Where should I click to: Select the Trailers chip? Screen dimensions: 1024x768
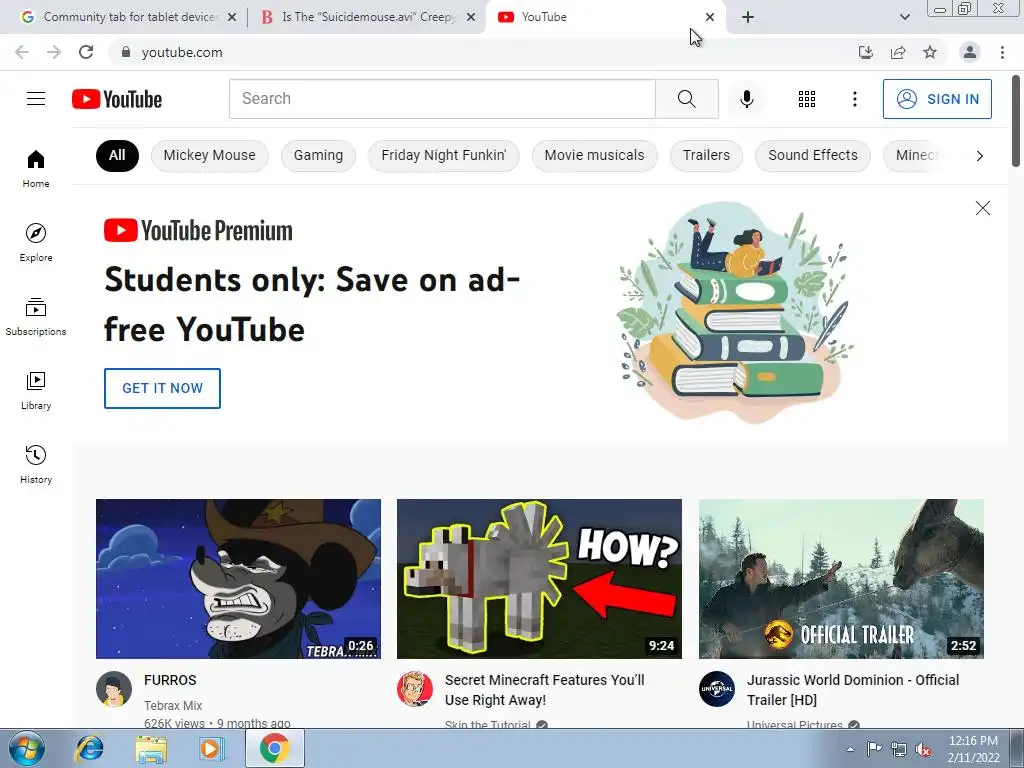pyautogui.click(x=706, y=155)
